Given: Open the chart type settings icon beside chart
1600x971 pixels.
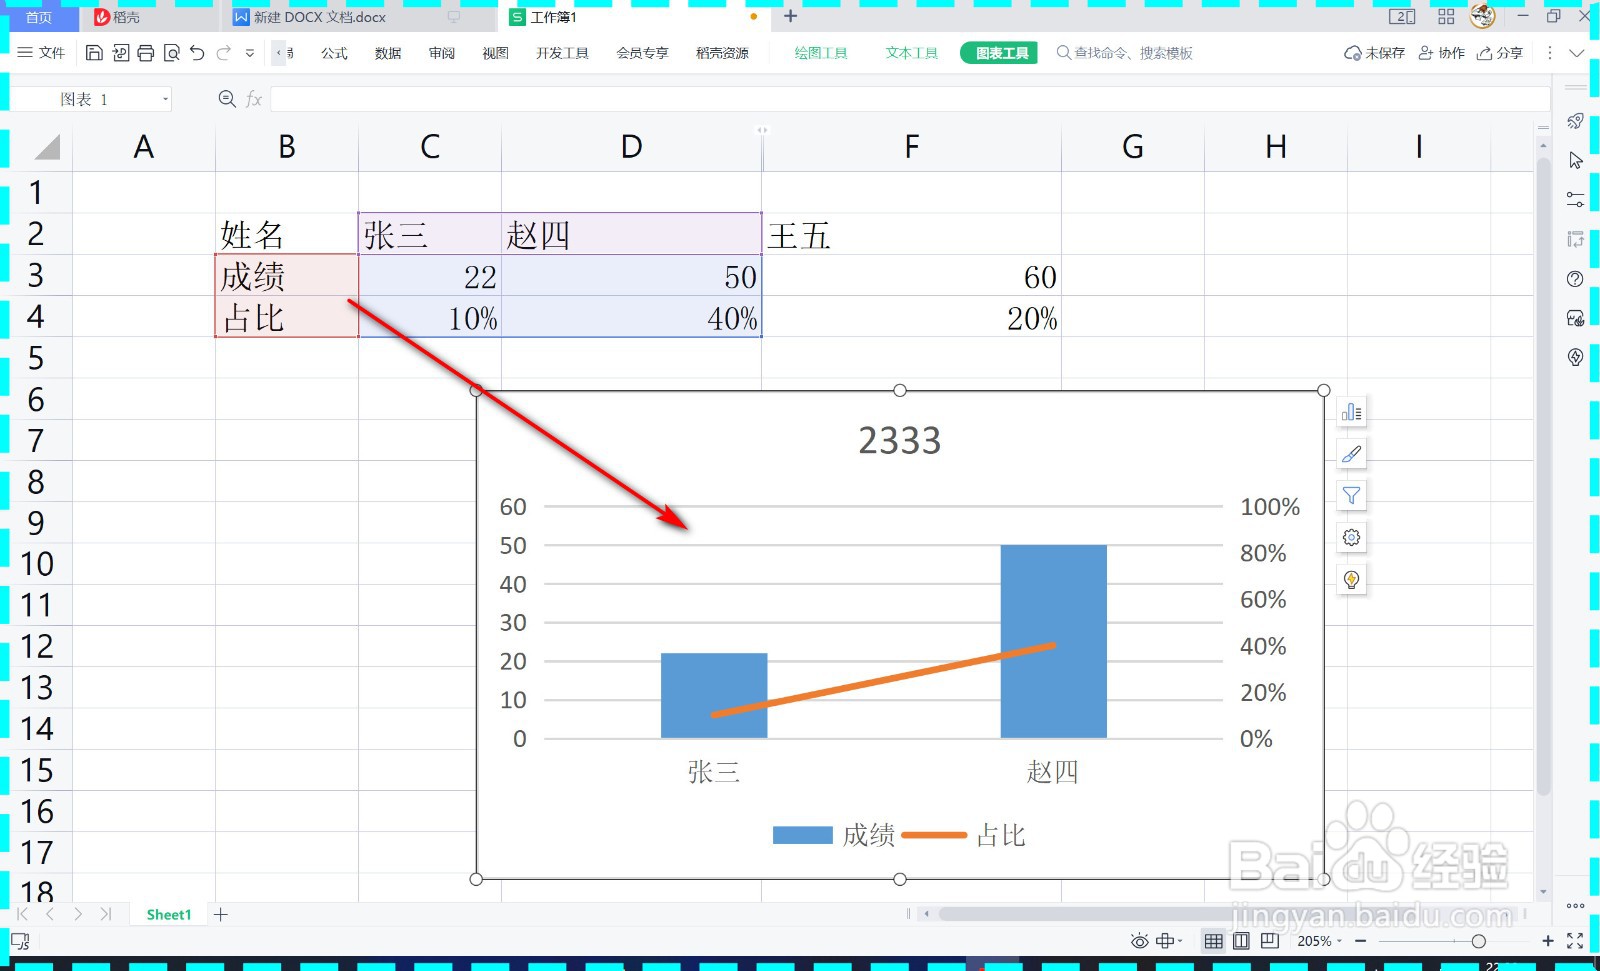Looking at the screenshot, I should [x=1351, y=411].
